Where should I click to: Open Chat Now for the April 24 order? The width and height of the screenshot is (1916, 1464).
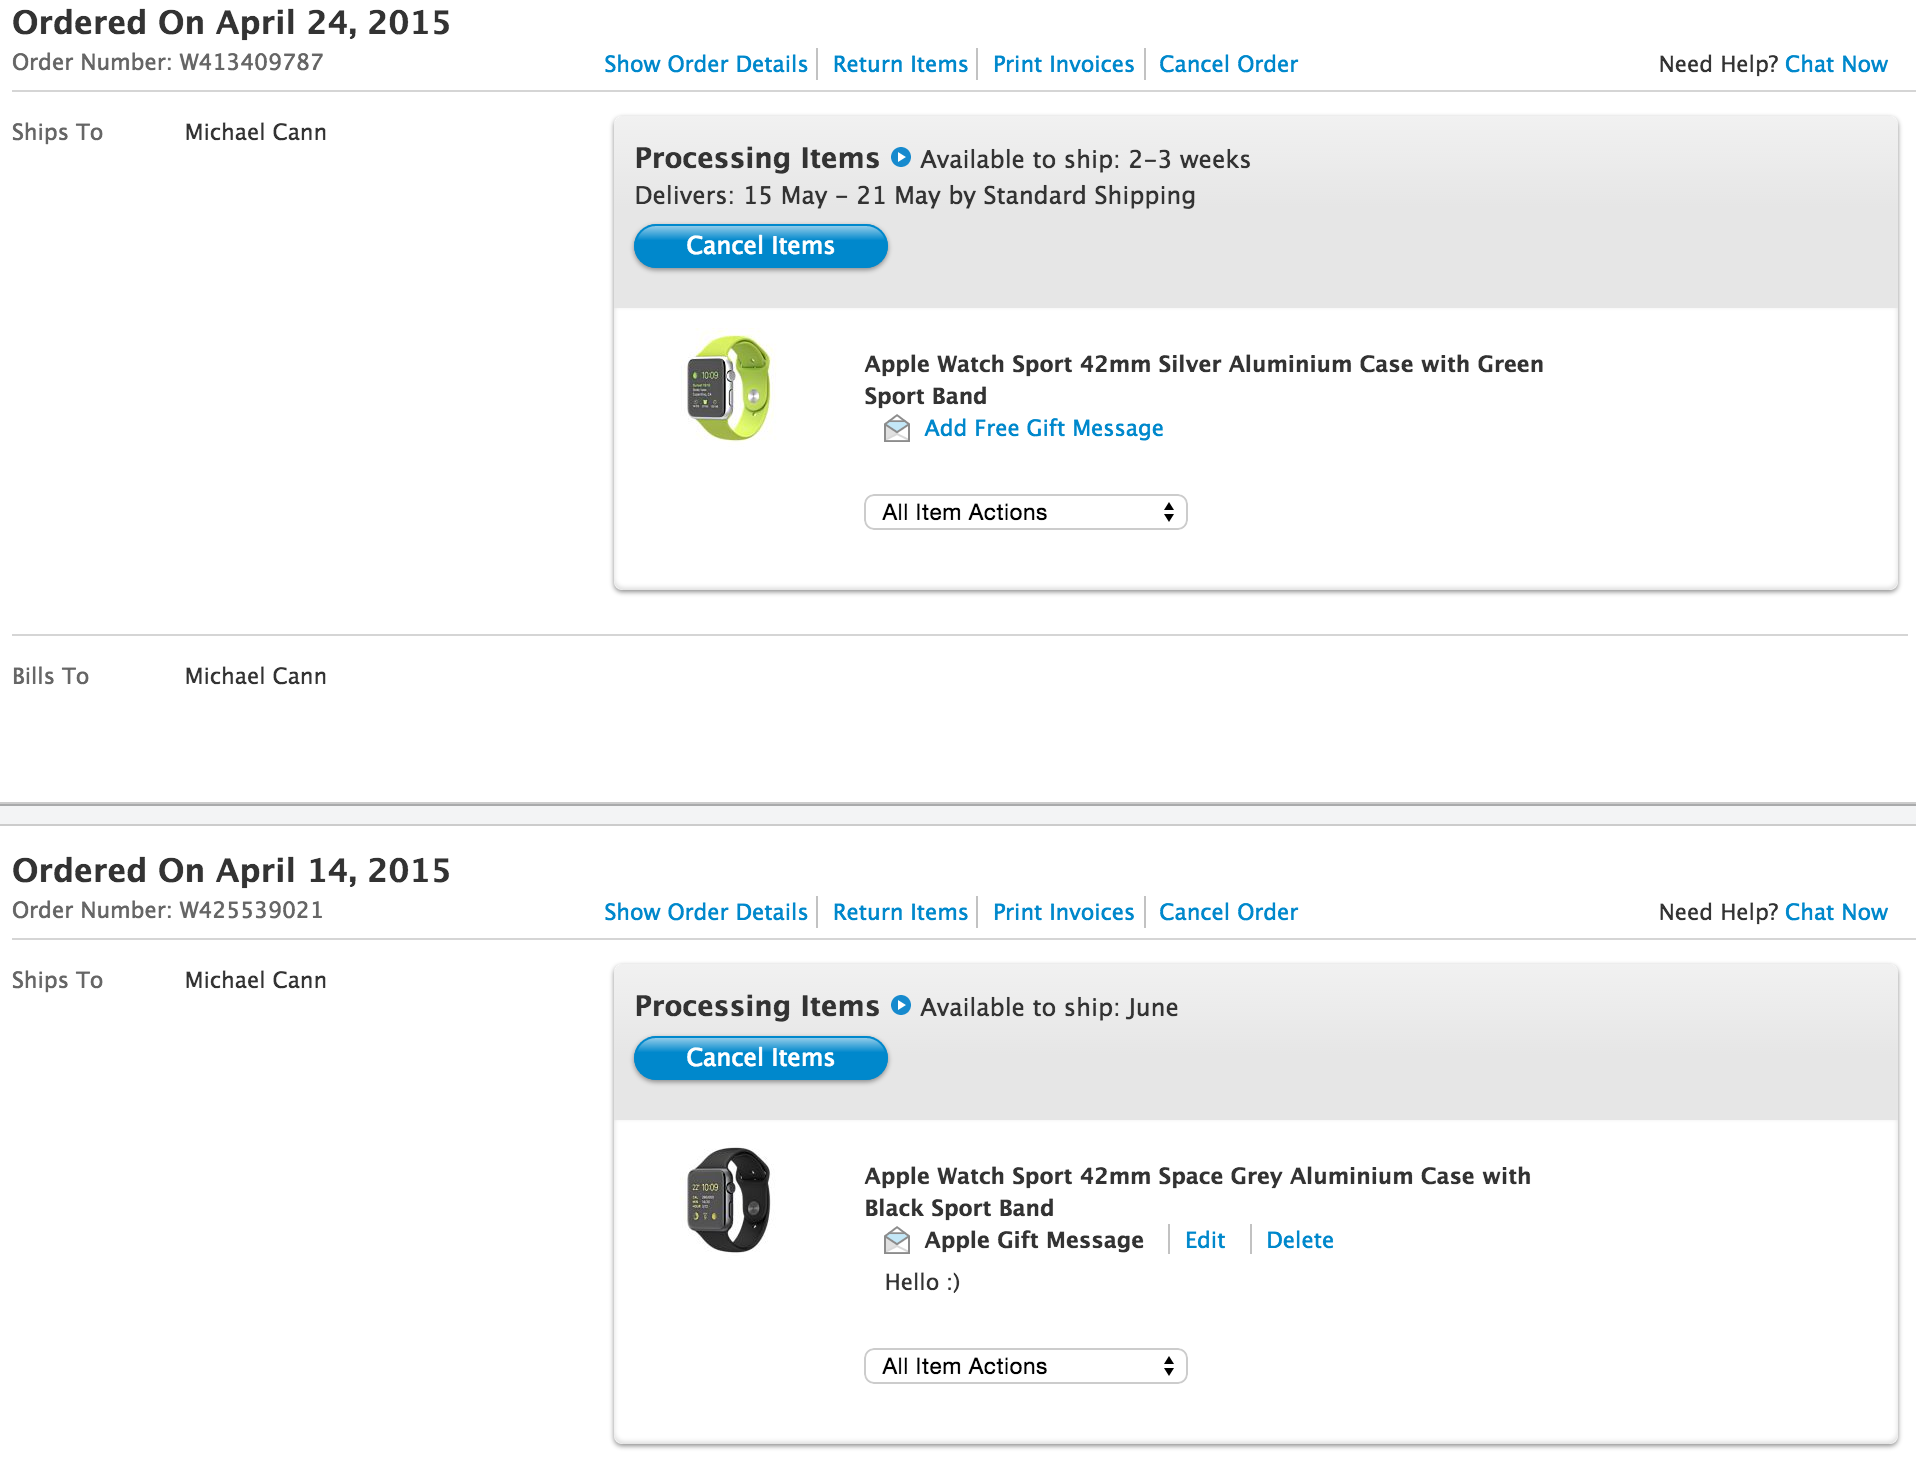tap(1836, 64)
